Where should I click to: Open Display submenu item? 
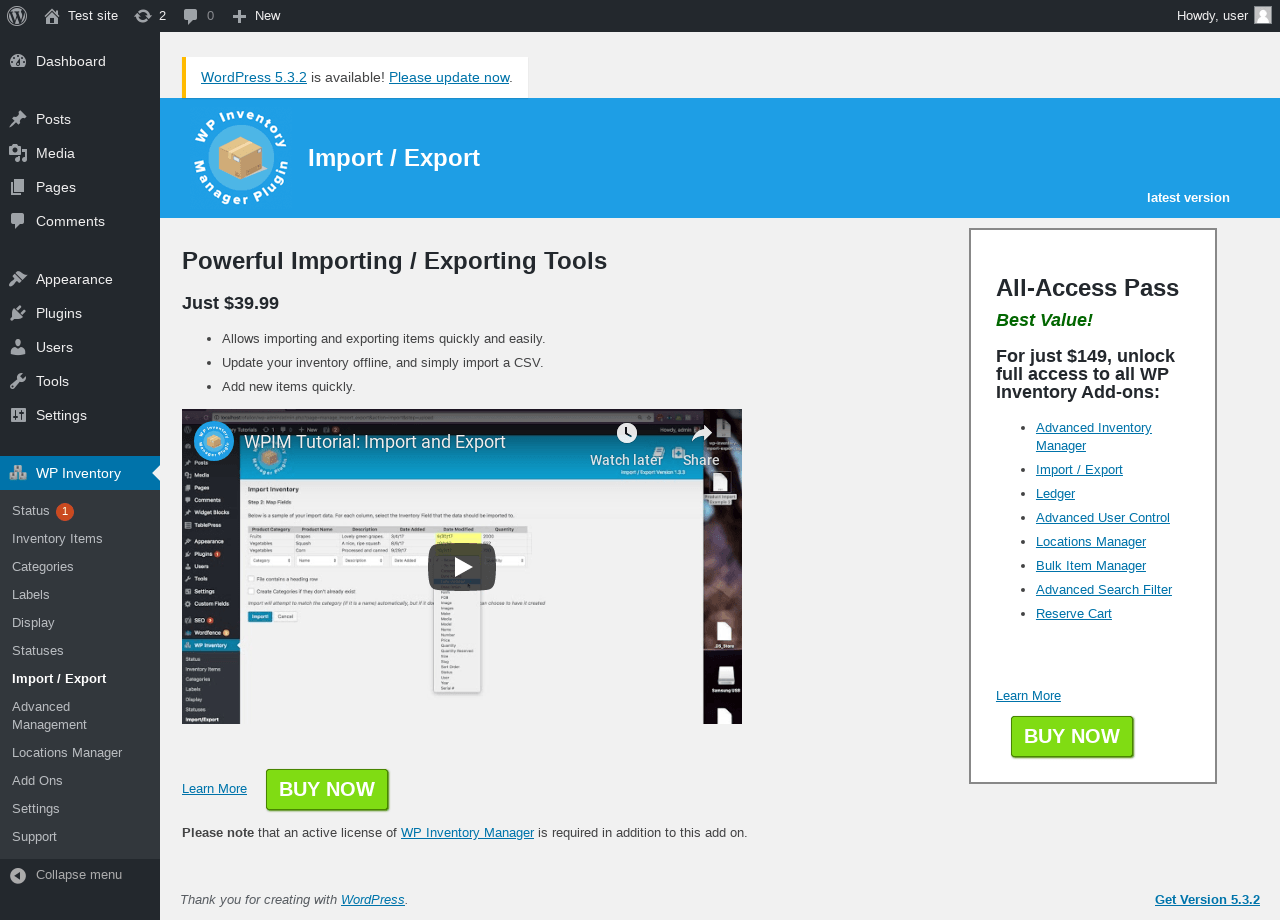pos(80,623)
